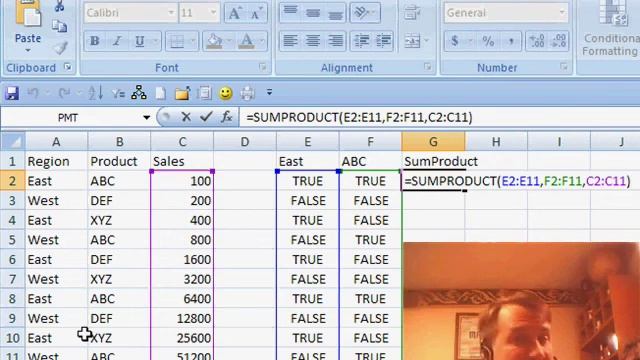Viewport: 640px width, 360px height.
Task: Click the organization chart icon
Action: tap(139, 93)
